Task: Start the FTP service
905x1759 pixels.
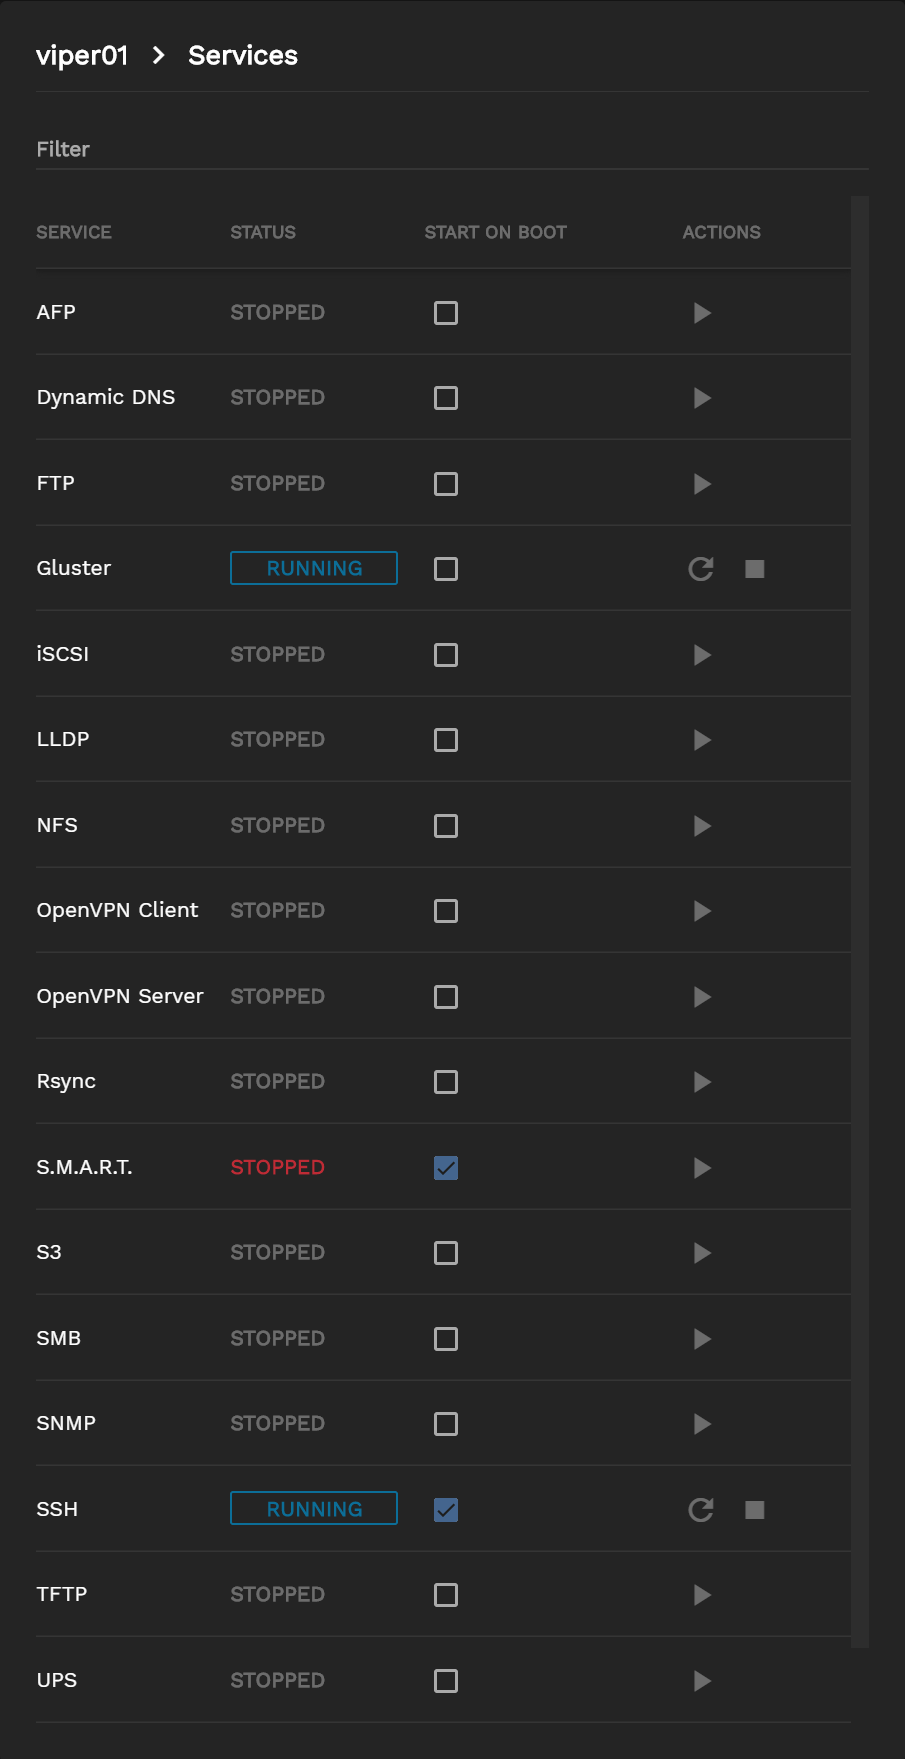Action: click(702, 484)
